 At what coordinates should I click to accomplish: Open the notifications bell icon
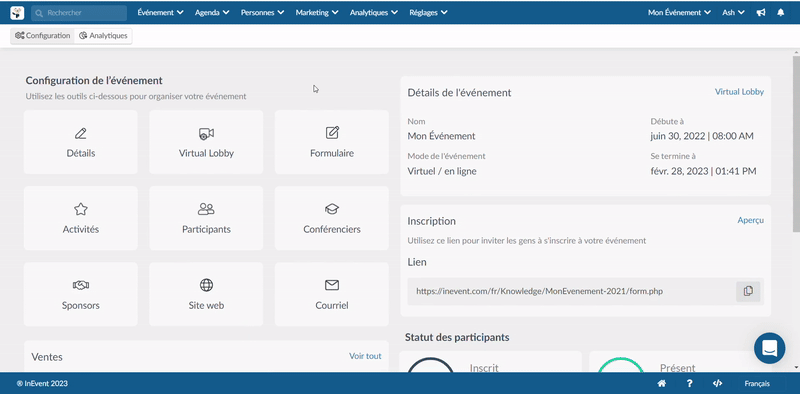click(x=780, y=13)
